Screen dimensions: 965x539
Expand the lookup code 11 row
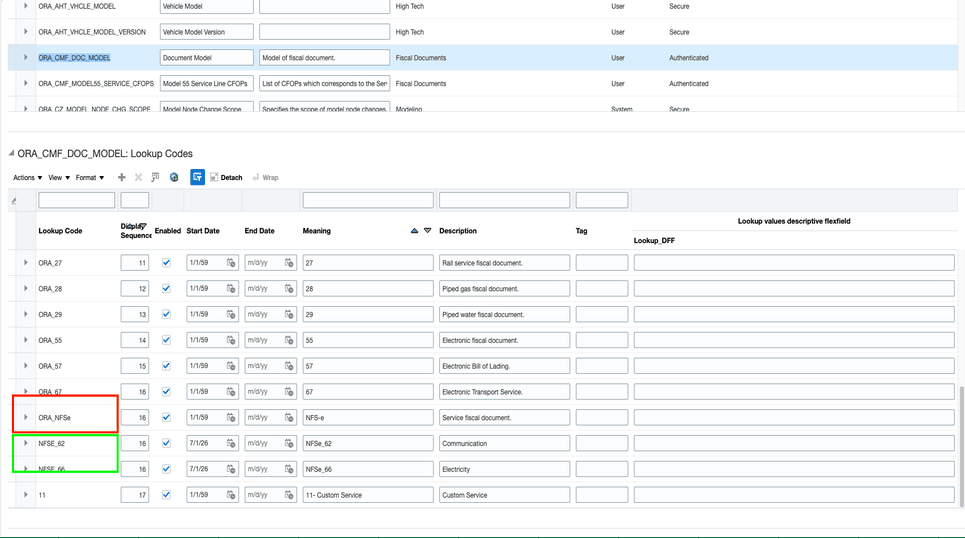coord(25,495)
